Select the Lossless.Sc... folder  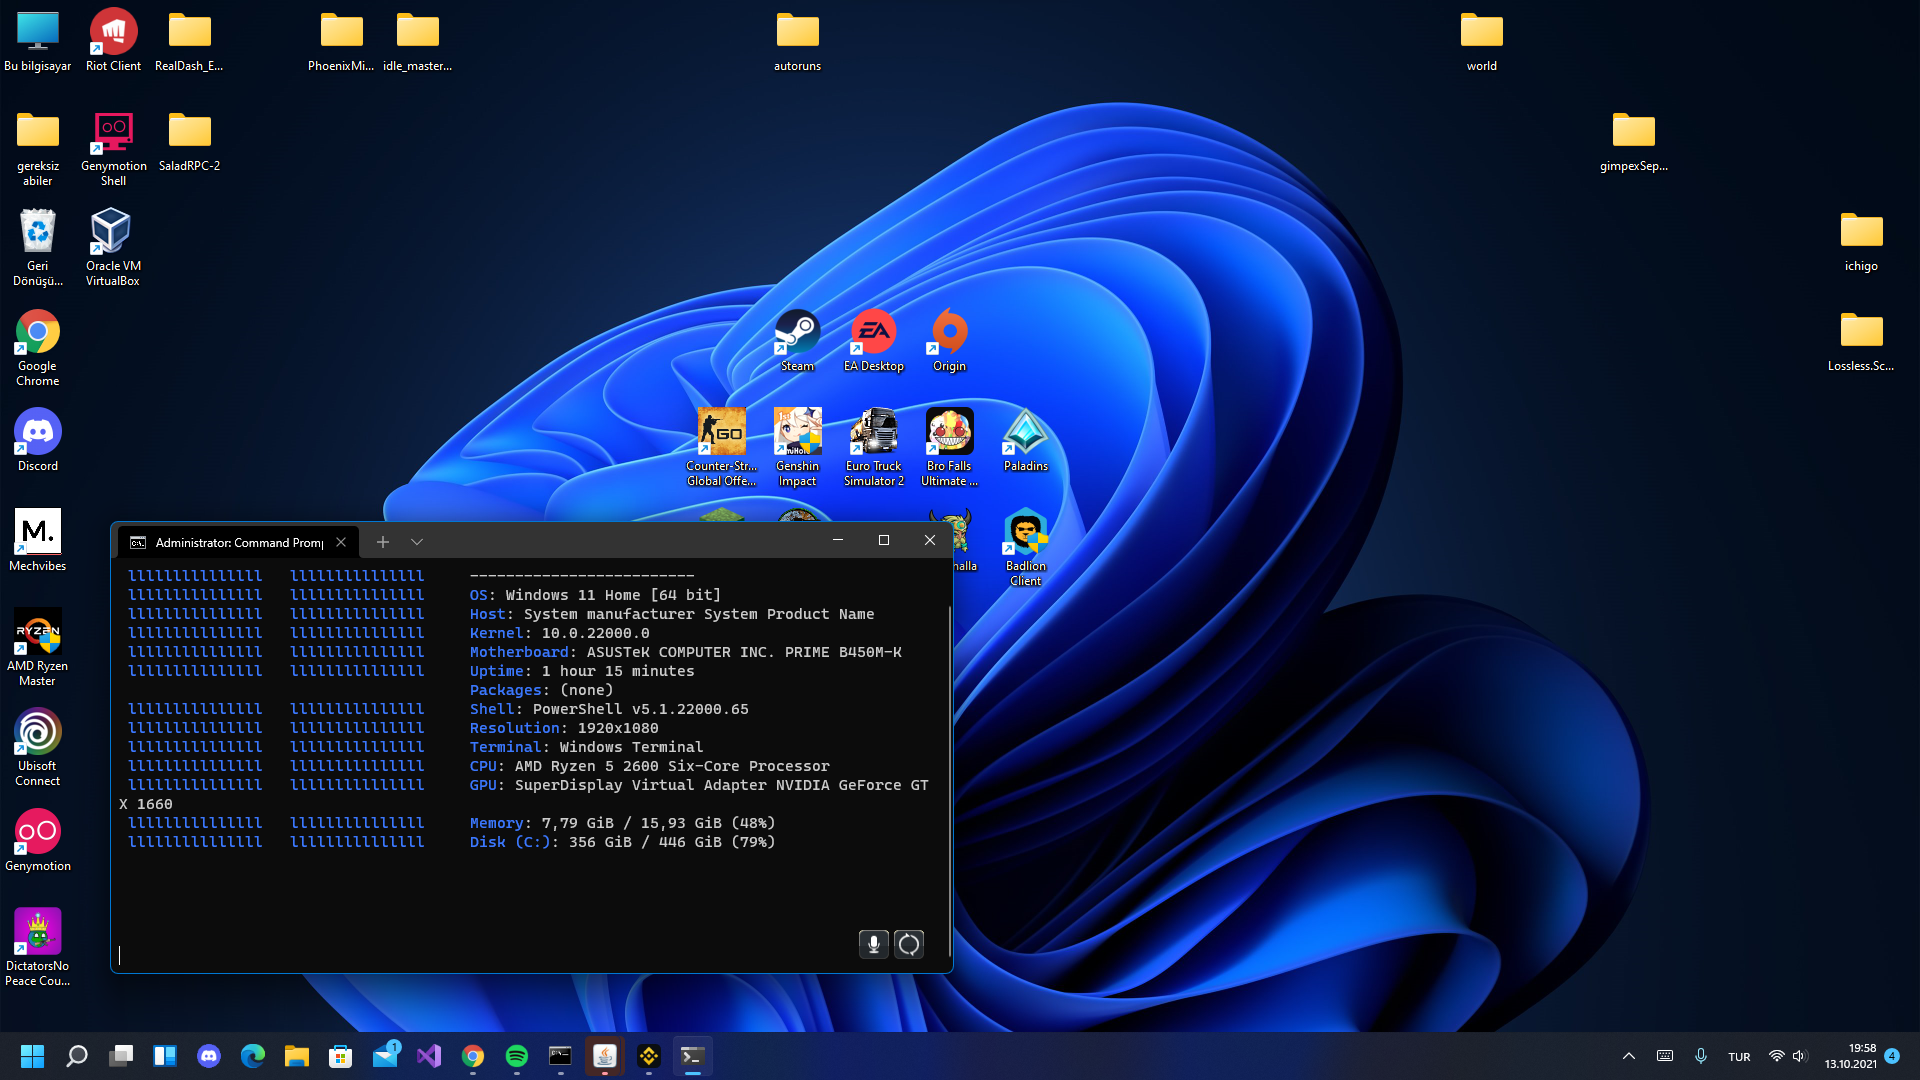1861,340
